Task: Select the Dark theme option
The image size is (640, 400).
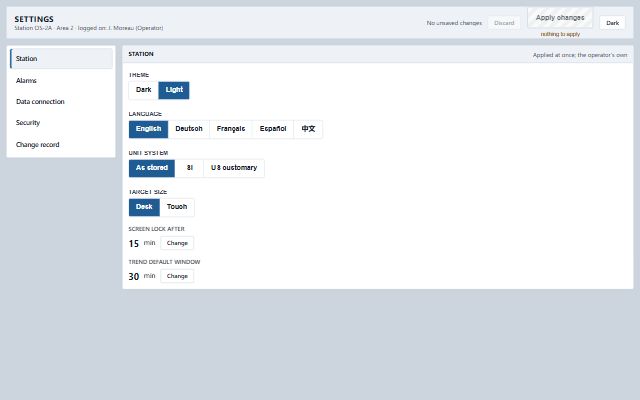Action: tap(143, 90)
